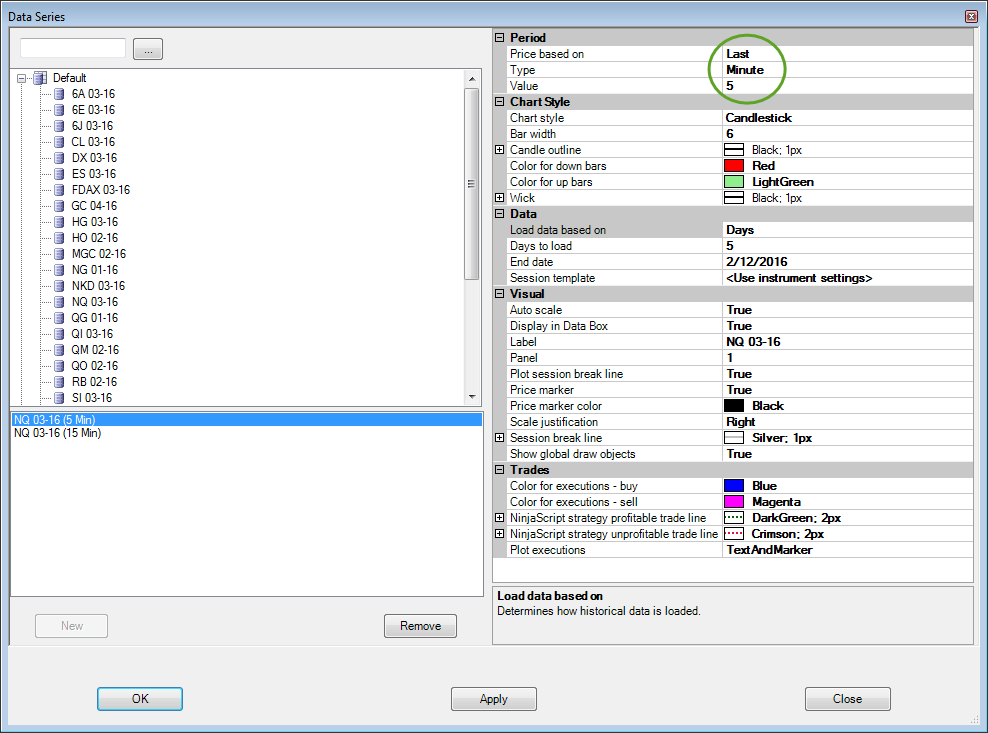Click the 6J 03-16 database icon
Image resolution: width=988 pixels, height=733 pixels.
pyautogui.click(x=59, y=126)
